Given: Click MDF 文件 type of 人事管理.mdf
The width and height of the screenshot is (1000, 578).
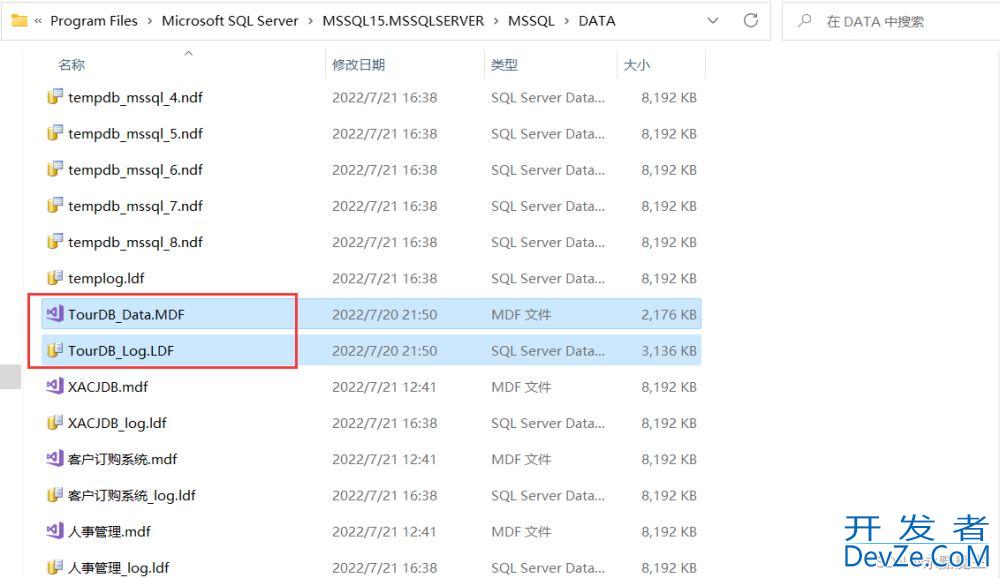Looking at the screenshot, I should pos(521,531).
